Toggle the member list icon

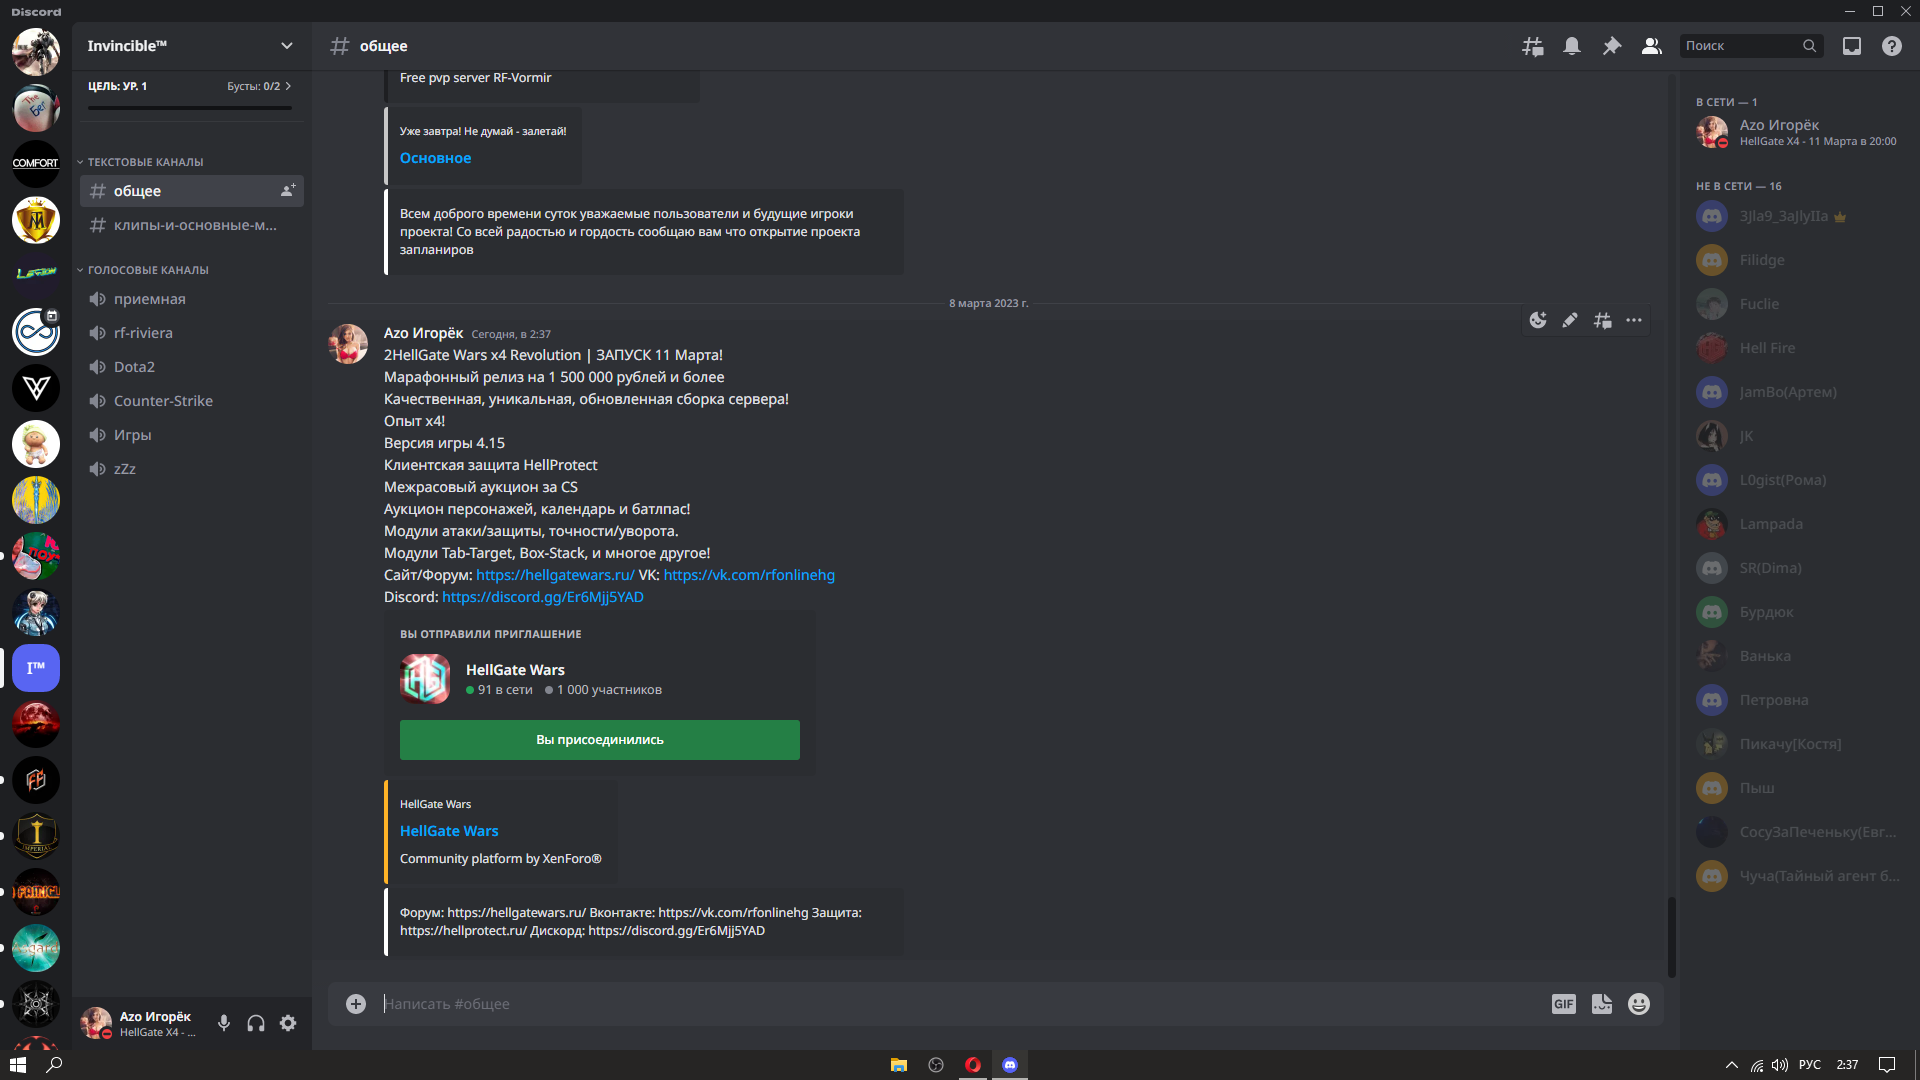[1652, 46]
